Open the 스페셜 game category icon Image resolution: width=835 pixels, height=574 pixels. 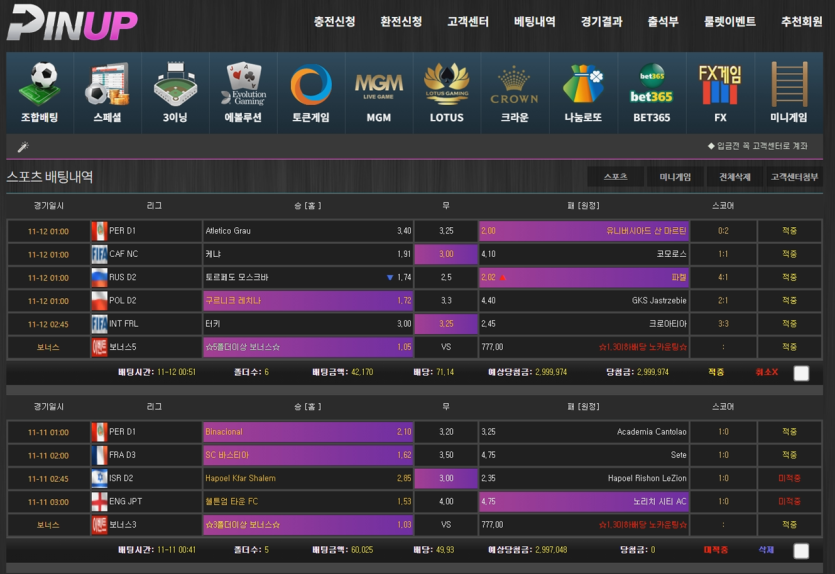tap(107, 84)
